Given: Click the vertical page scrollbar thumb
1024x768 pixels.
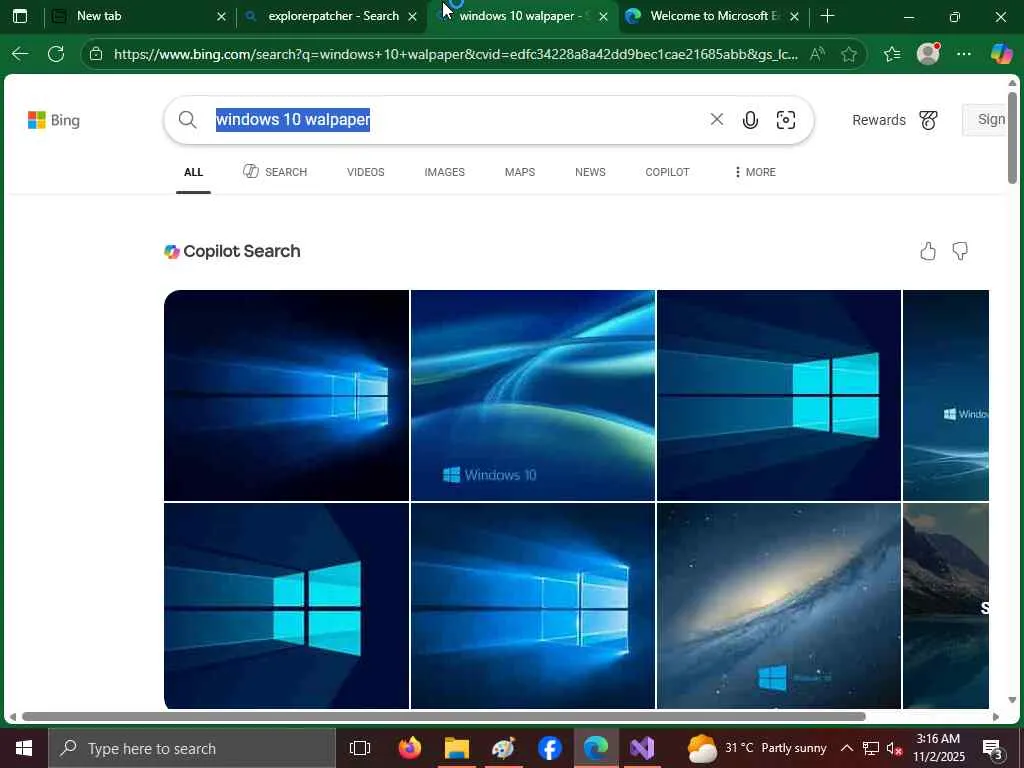Looking at the screenshot, I should pyautogui.click(x=1012, y=137).
